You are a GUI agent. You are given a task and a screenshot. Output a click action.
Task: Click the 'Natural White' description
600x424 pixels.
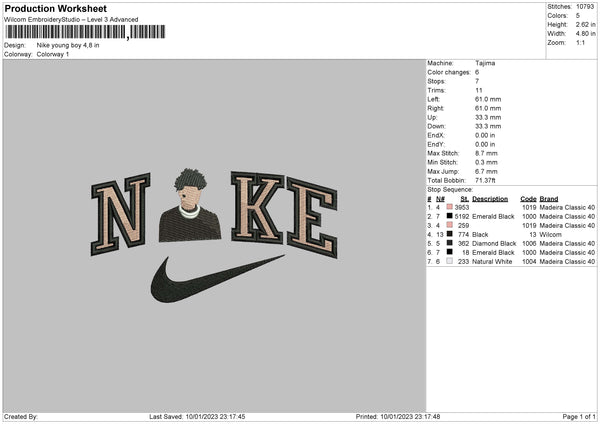tap(492, 262)
